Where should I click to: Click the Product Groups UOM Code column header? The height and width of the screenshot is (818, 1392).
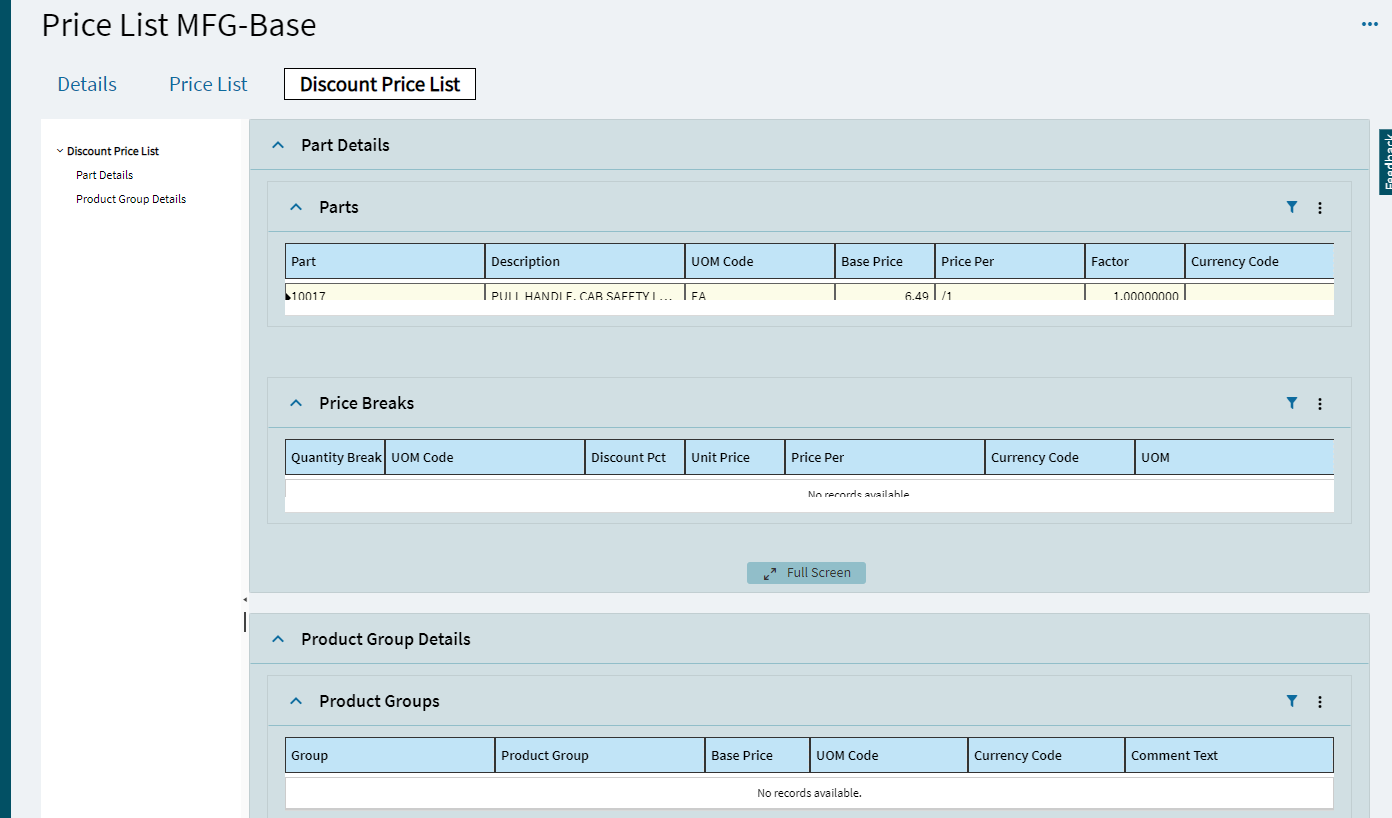tap(889, 755)
